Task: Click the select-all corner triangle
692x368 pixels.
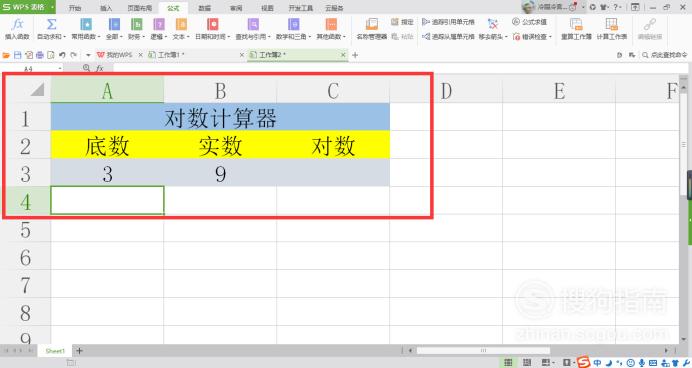Action: [x=37, y=90]
